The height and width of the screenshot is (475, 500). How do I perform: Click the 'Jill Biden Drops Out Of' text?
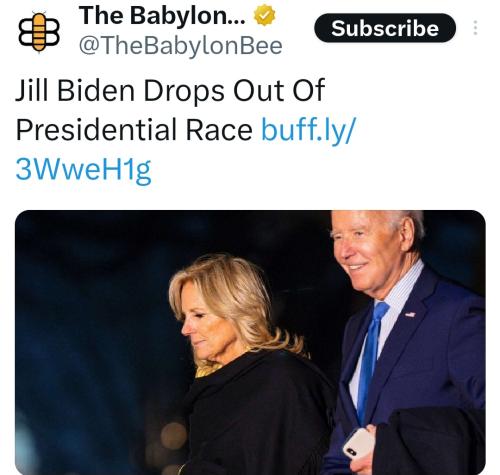tap(170, 90)
